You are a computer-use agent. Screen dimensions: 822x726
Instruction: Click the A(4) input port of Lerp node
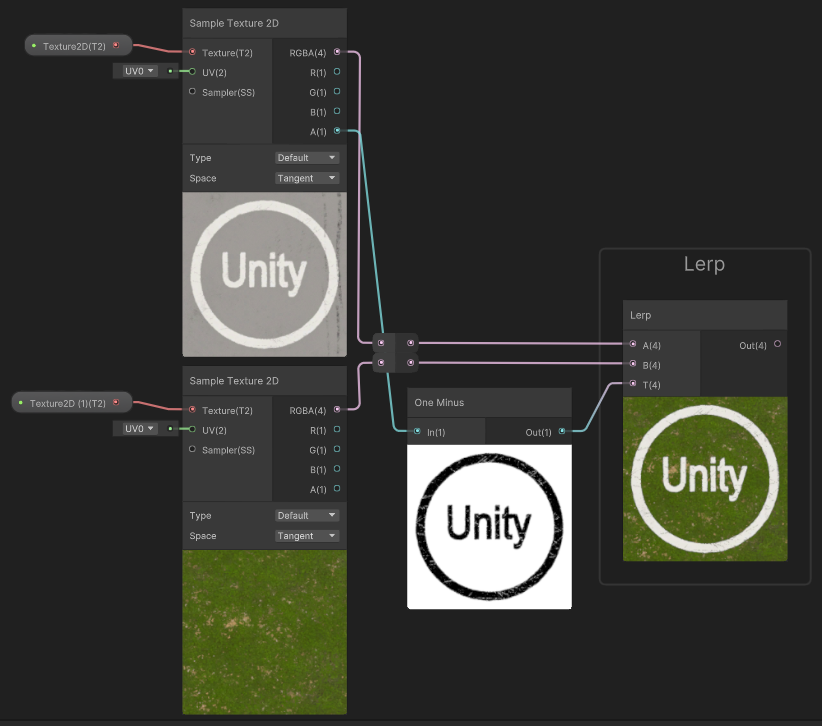point(633,344)
